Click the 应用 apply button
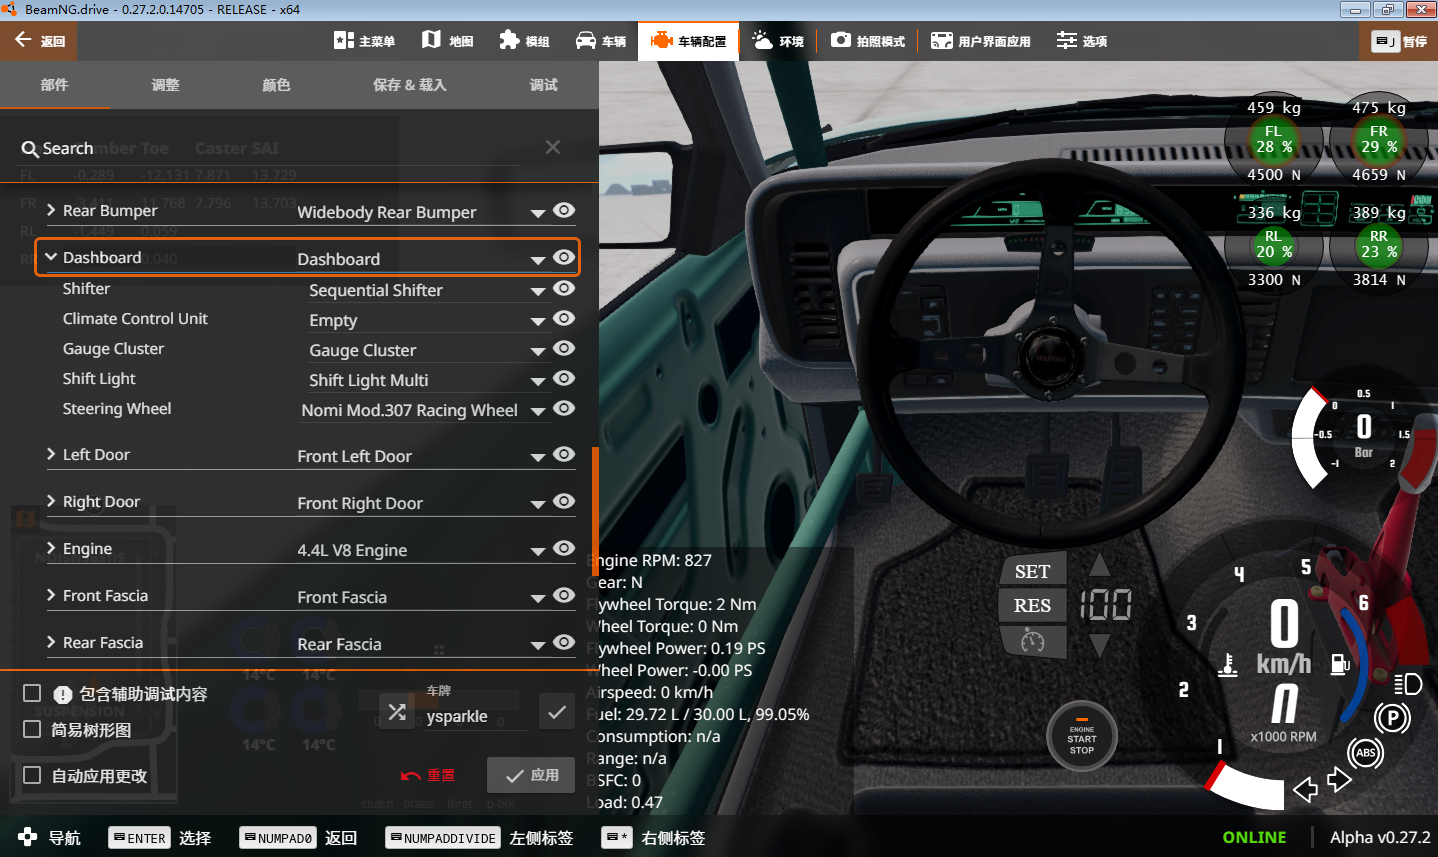Viewport: 1438px width, 857px height. (x=530, y=774)
